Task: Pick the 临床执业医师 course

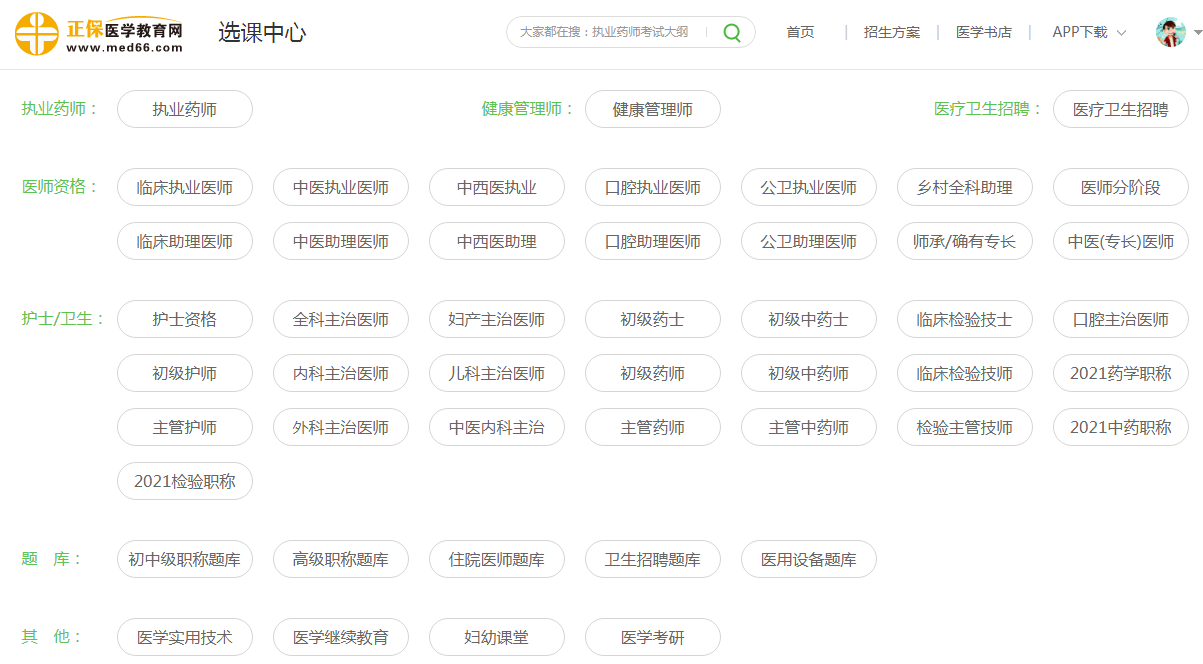Action: point(185,187)
